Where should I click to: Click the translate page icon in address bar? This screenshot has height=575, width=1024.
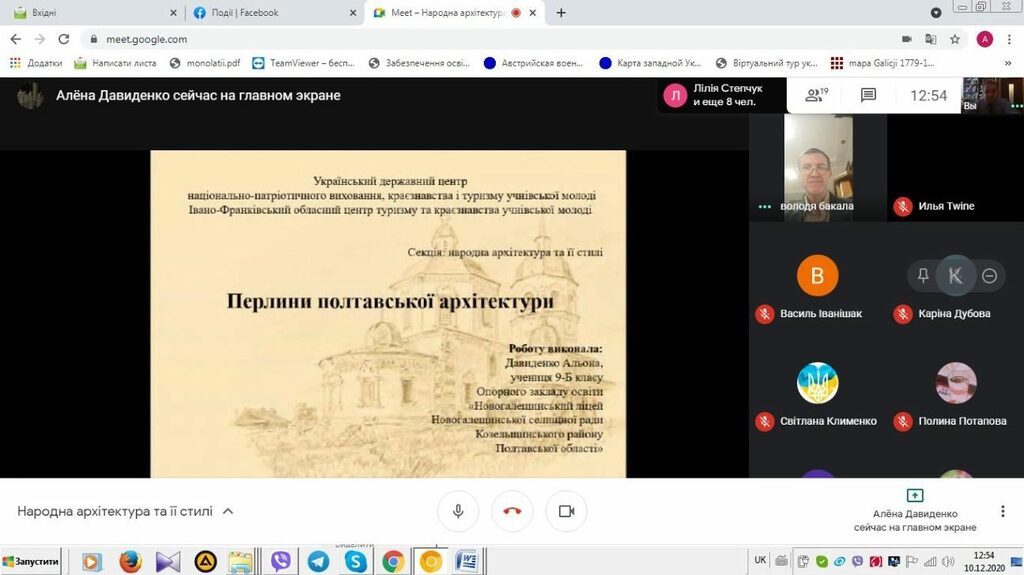click(930, 39)
